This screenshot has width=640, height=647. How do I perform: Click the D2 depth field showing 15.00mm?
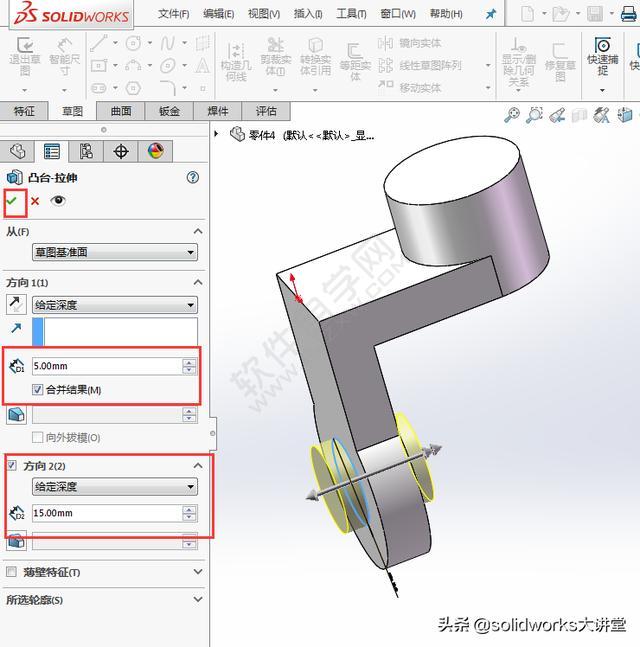pyautogui.click(x=107, y=513)
